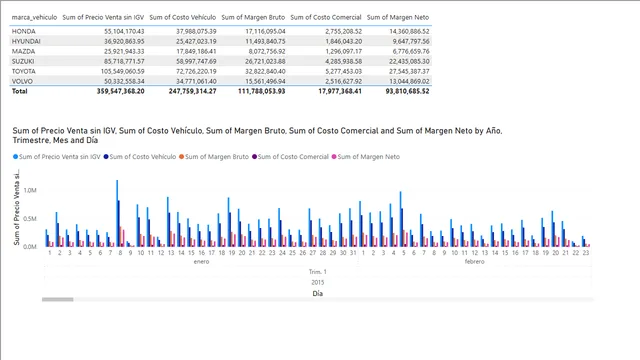Click VOLVO commercial cost 2,516,627.92
640x360 pixels.
344,81
